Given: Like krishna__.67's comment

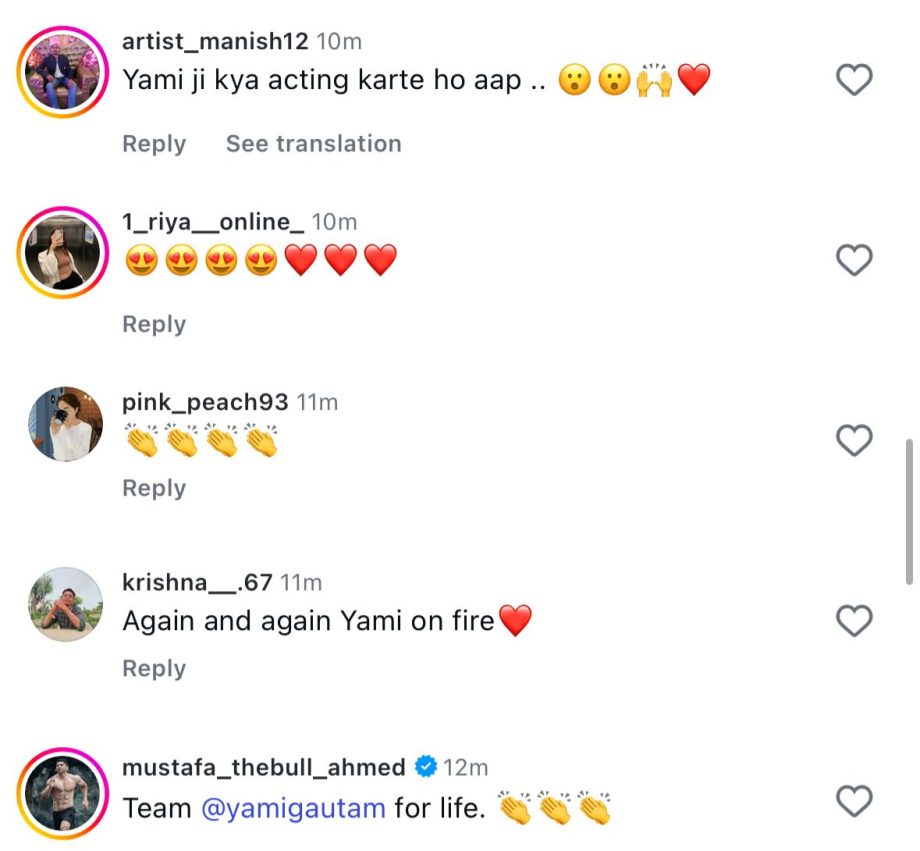Looking at the screenshot, I should pos(854,621).
